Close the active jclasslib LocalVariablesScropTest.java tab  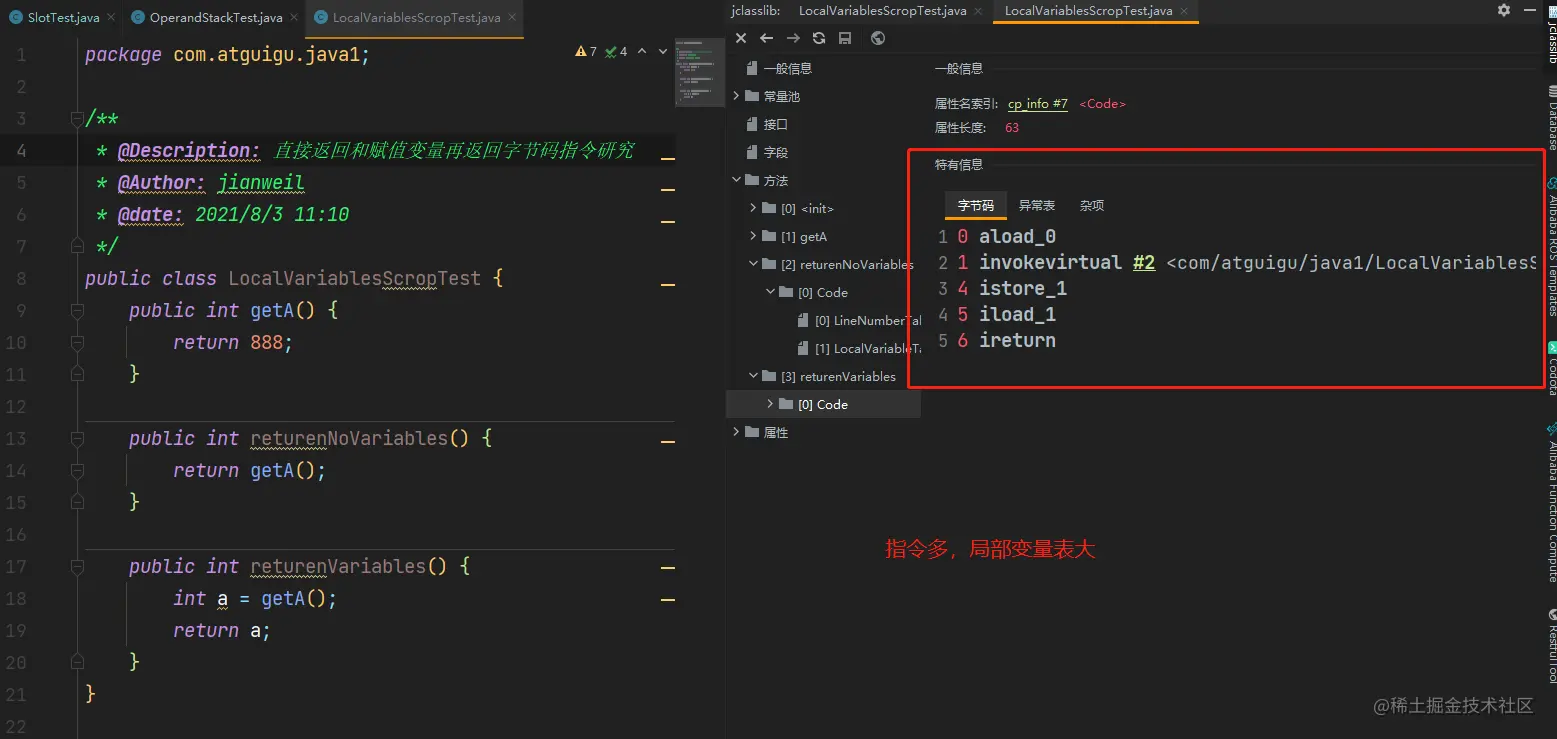click(1184, 11)
